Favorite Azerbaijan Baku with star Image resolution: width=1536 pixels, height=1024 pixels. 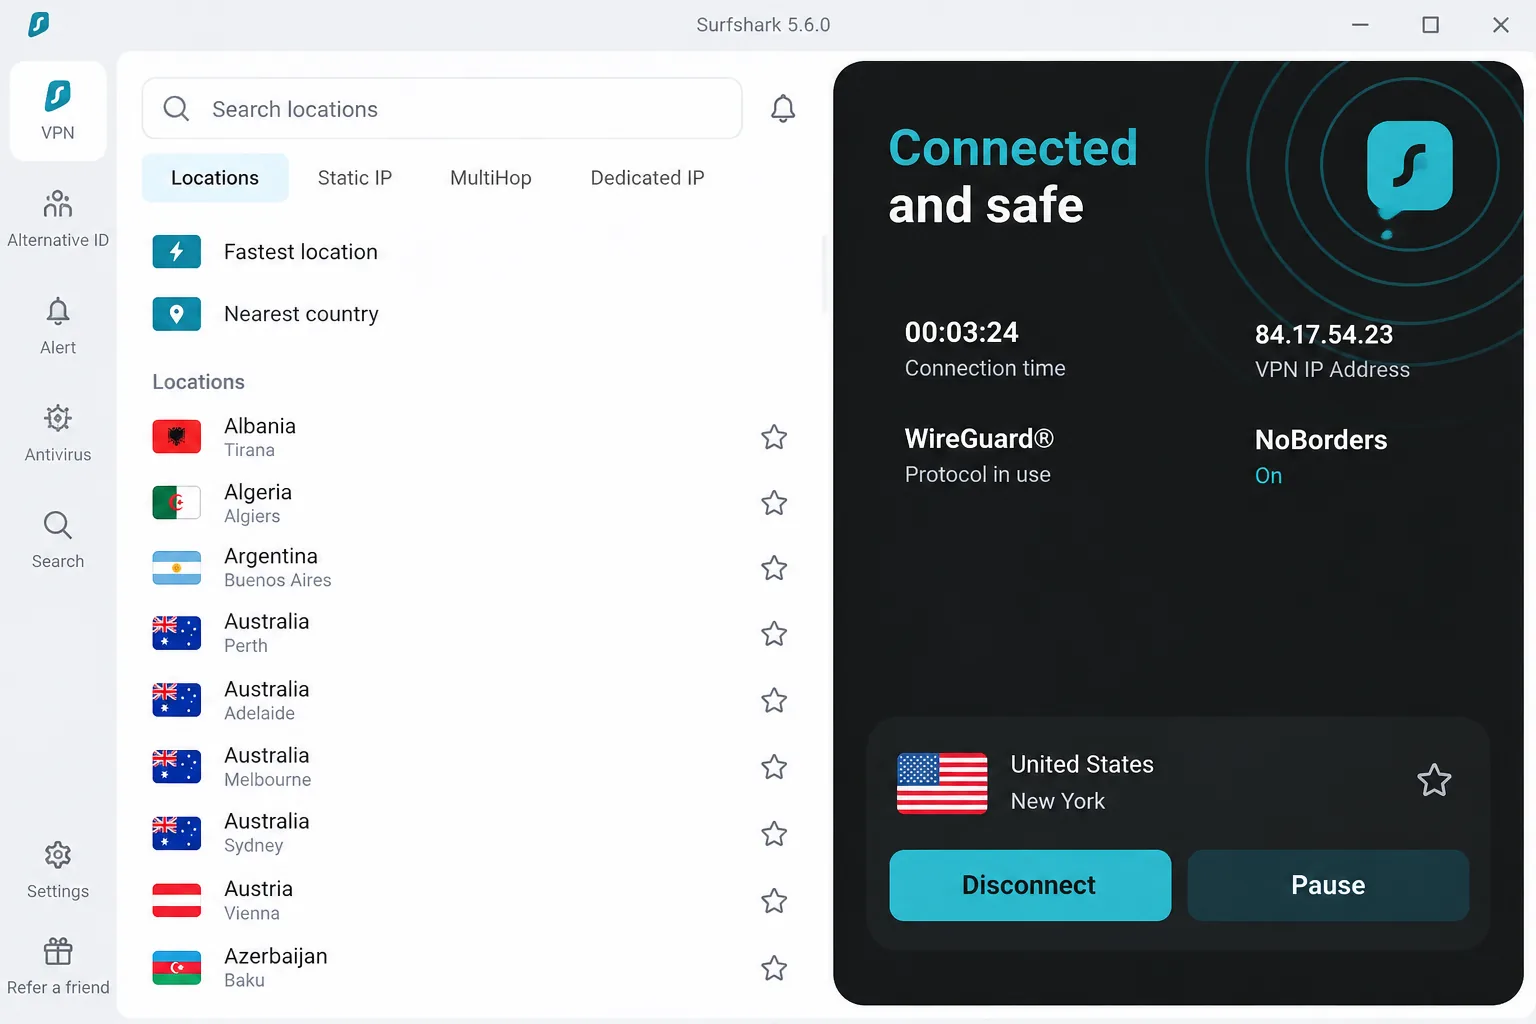[x=774, y=968]
